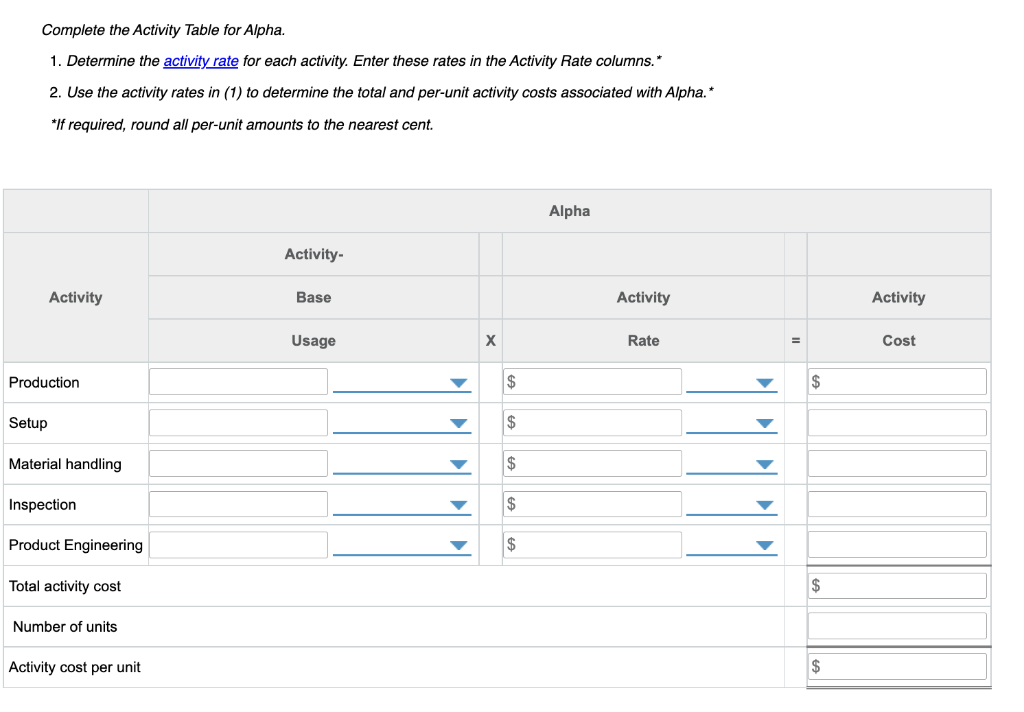This screenshot has width=1024, height=712.
Task: Select the Production usage input field
Action: click(x=238, y=381)
